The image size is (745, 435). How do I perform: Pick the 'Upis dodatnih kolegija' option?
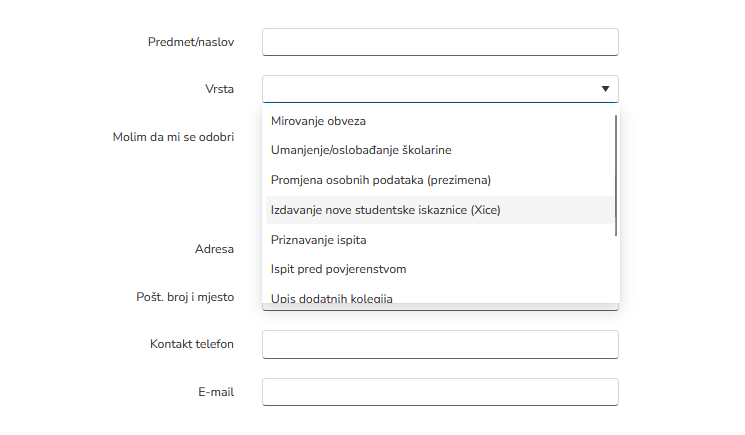coord(332,297)
